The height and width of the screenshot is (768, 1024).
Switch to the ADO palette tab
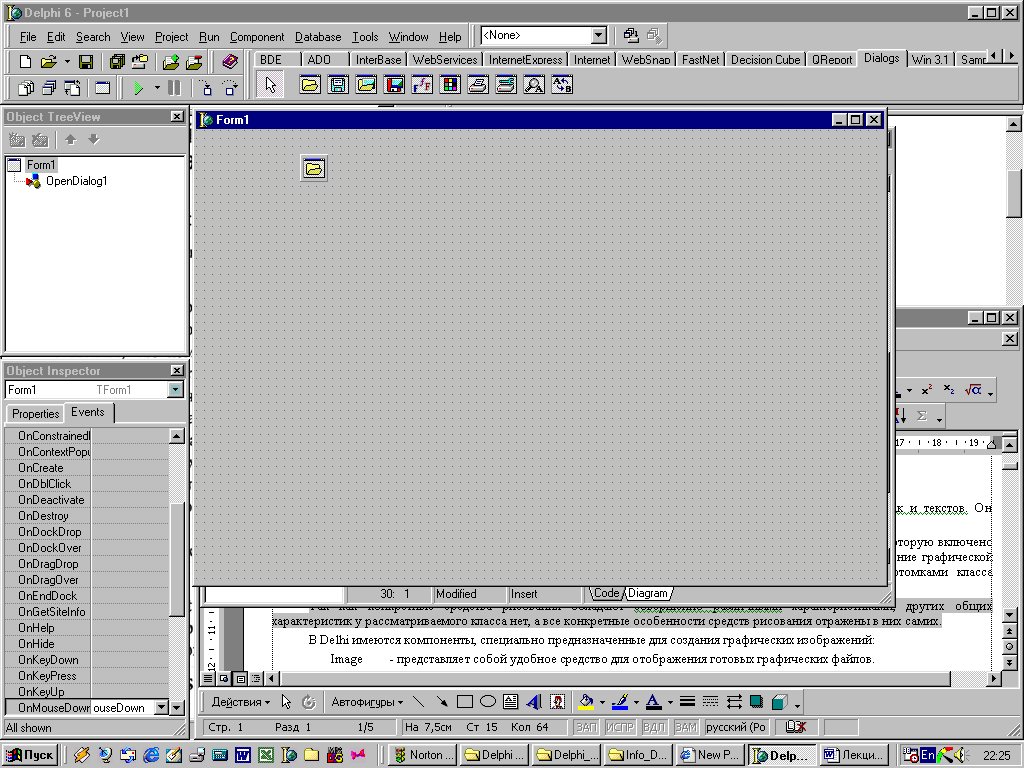tap(319, 59)
